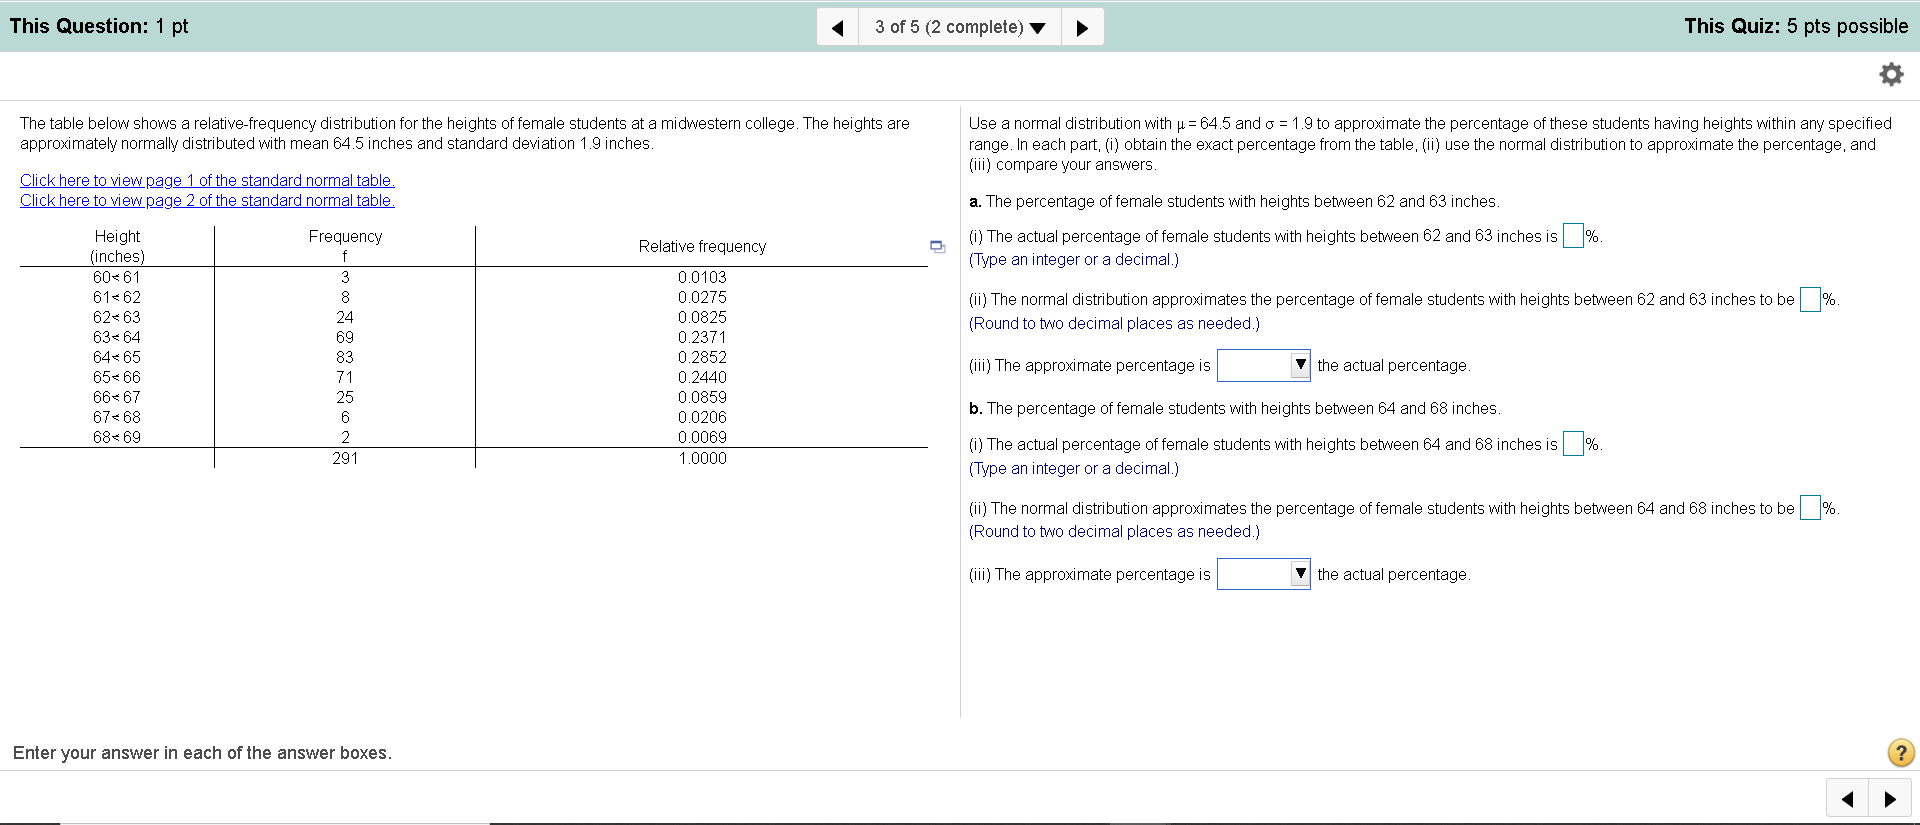Select relative frequency total 1.0000
The width and height of the screenshot is (1920, 825).
[x=702, y=458]
